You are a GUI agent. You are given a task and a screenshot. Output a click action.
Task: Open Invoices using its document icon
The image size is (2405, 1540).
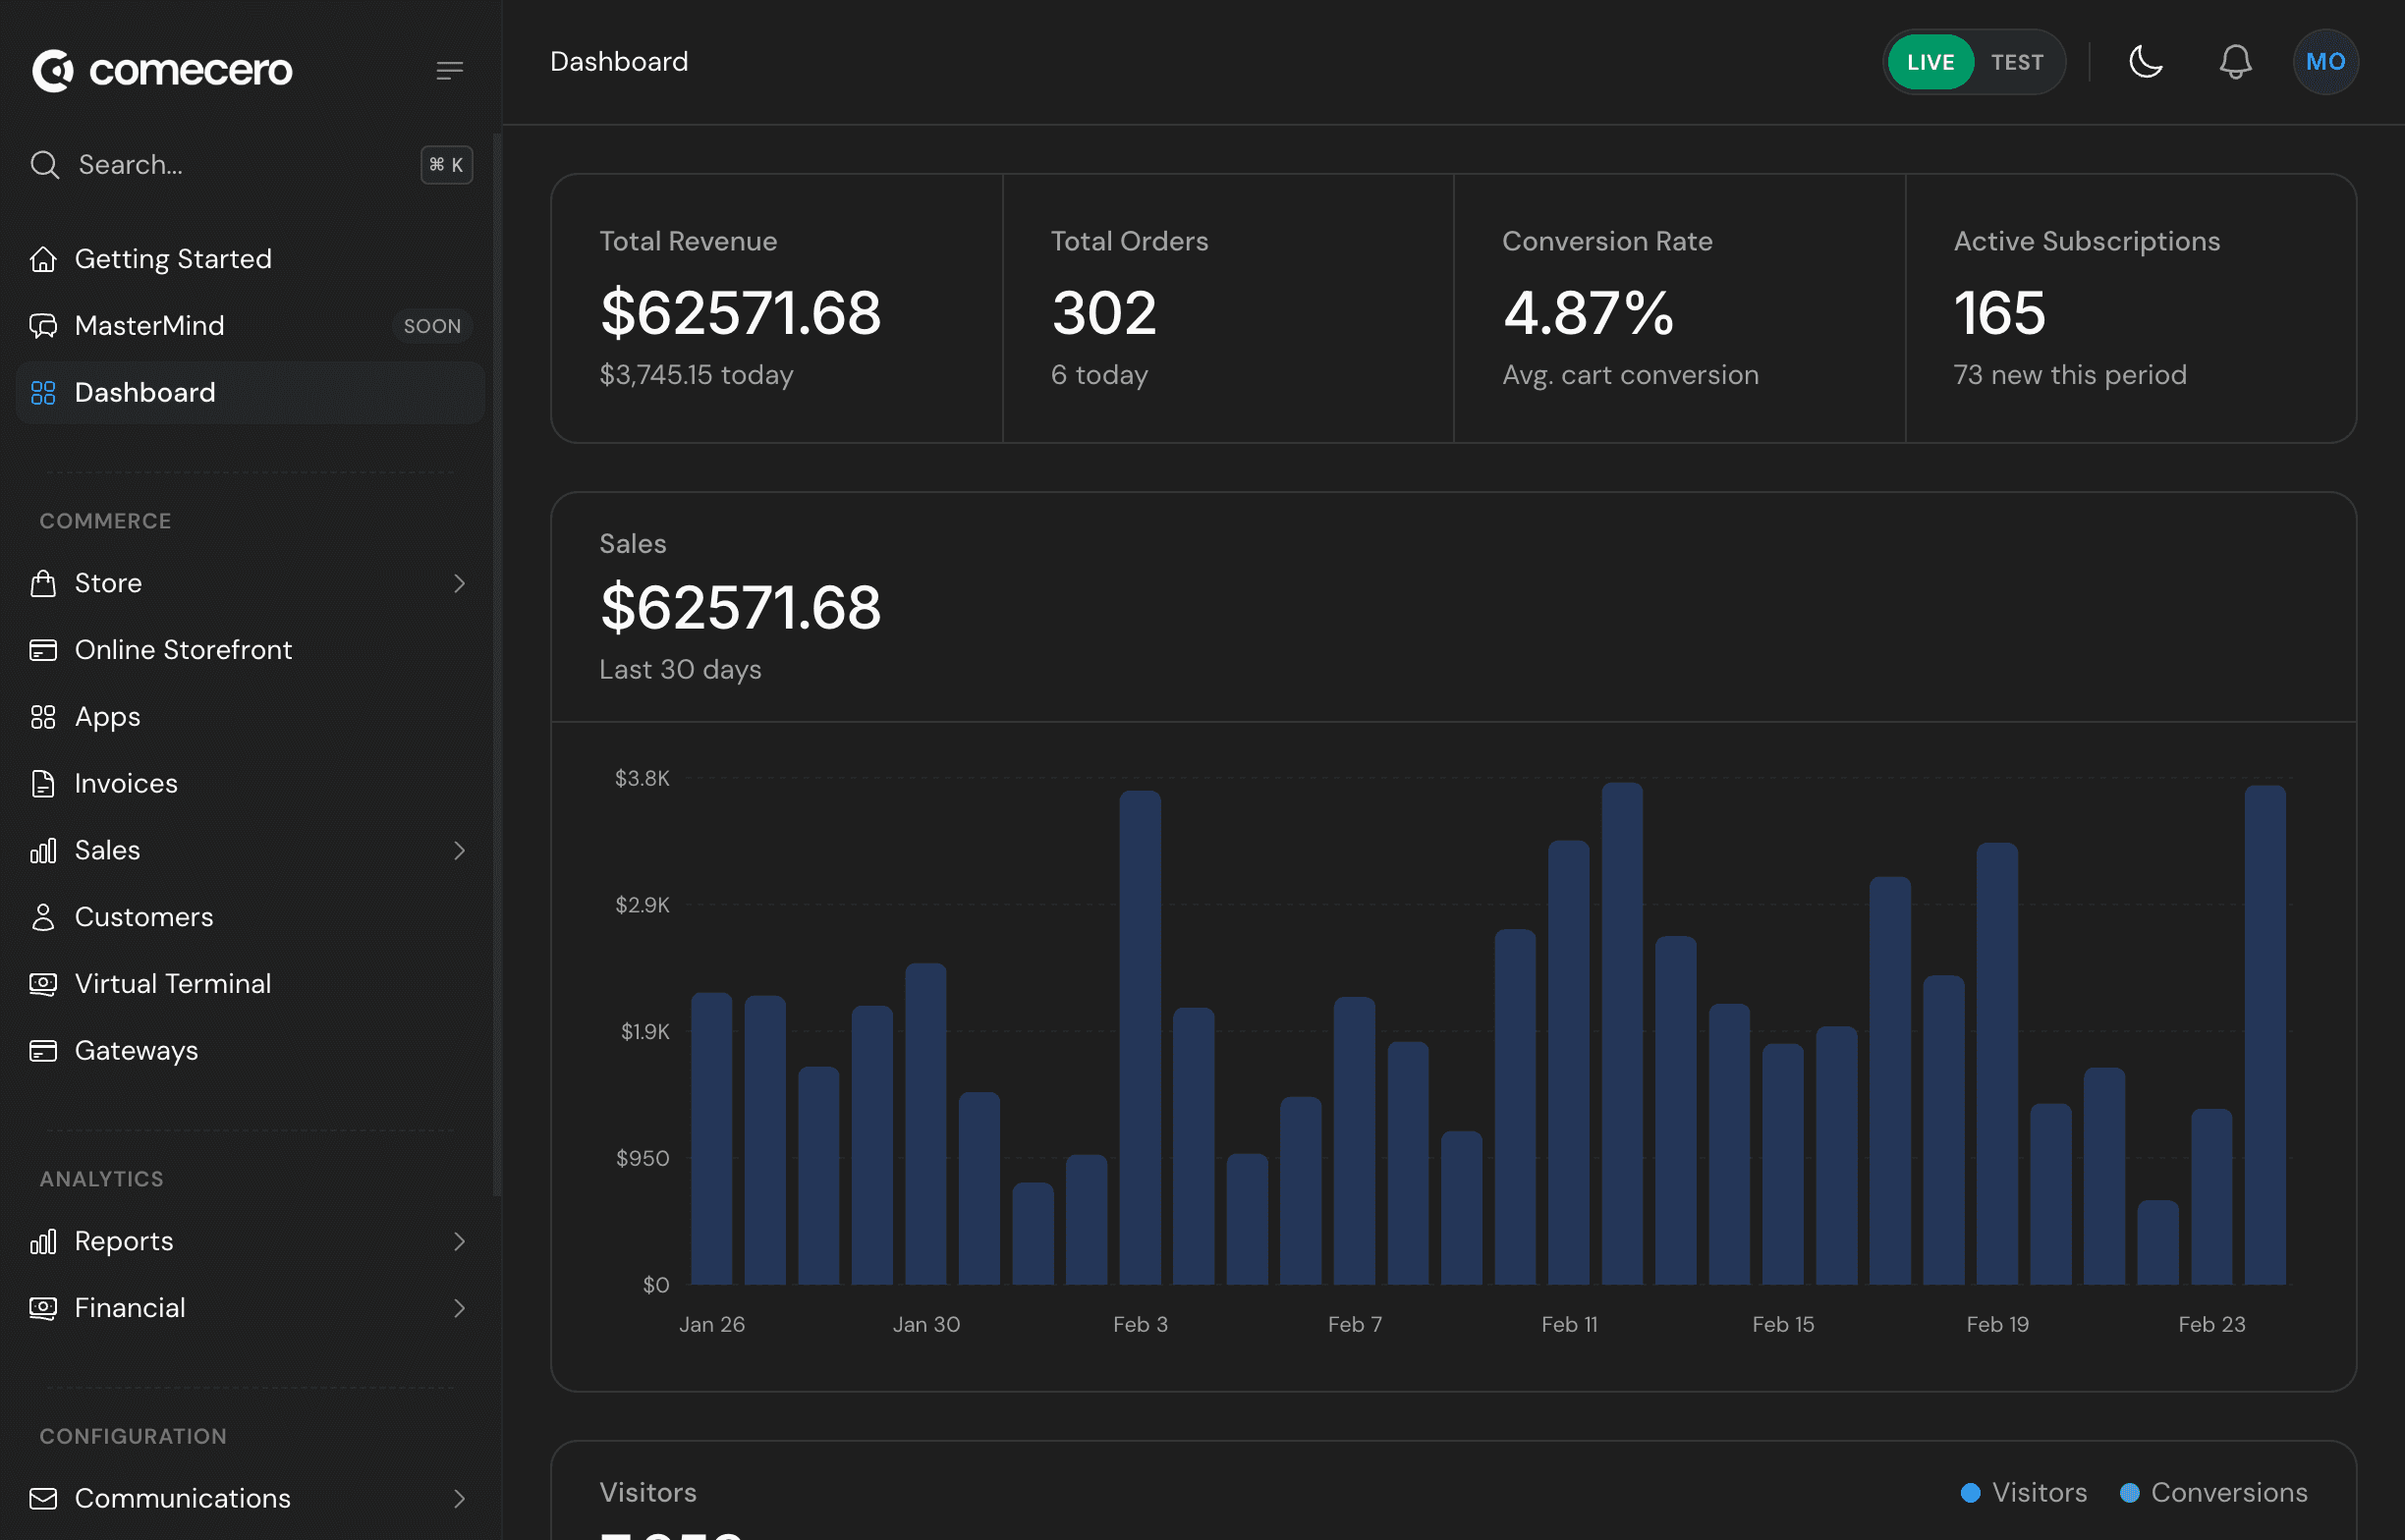(x=43, y=784)
